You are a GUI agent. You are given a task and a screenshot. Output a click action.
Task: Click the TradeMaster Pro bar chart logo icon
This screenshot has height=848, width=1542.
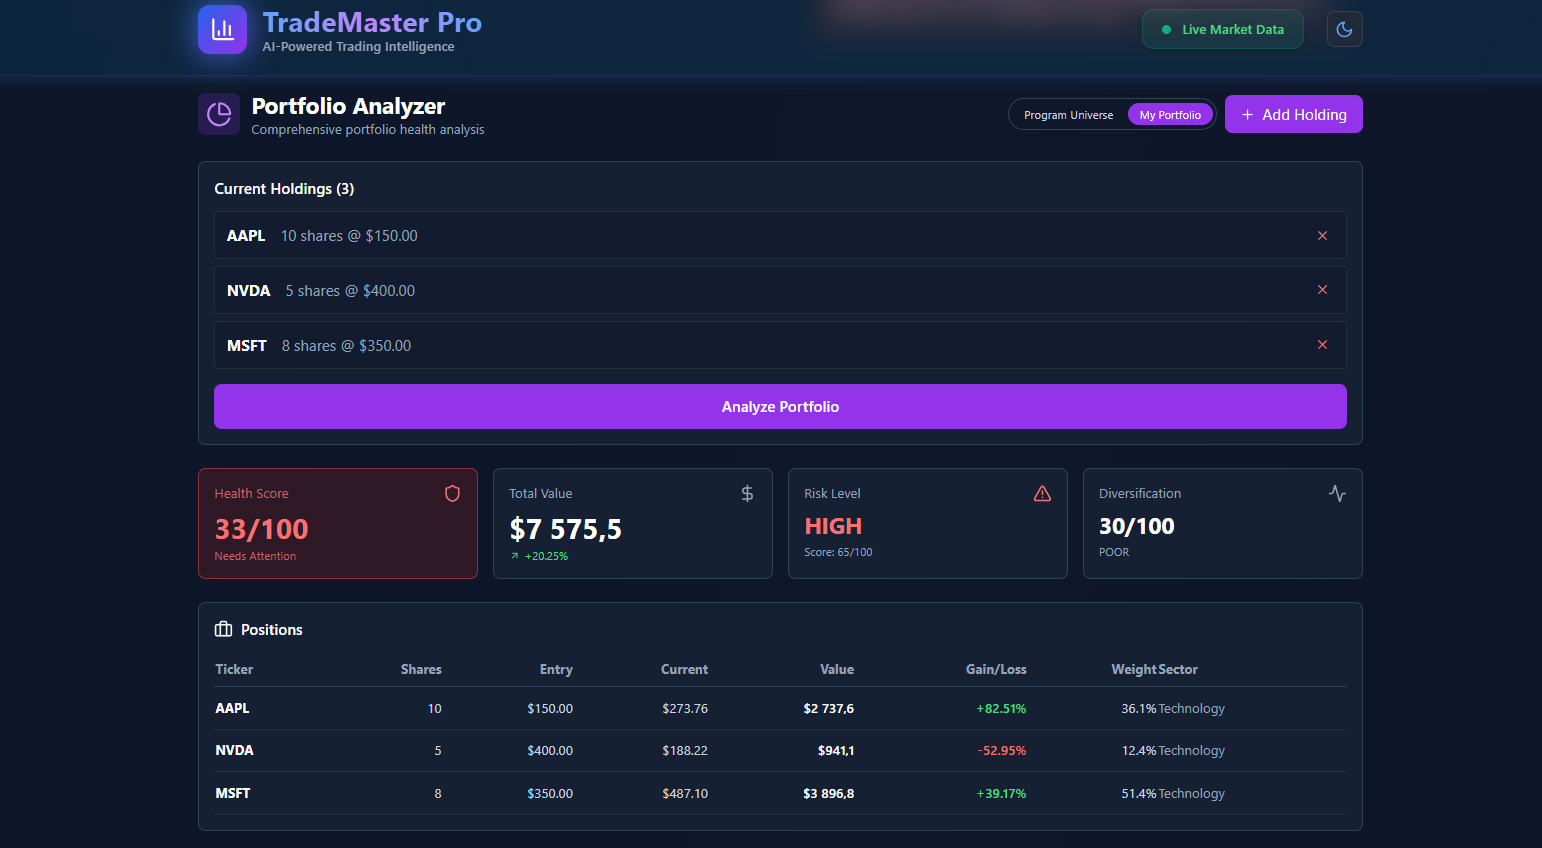point(221,29)
